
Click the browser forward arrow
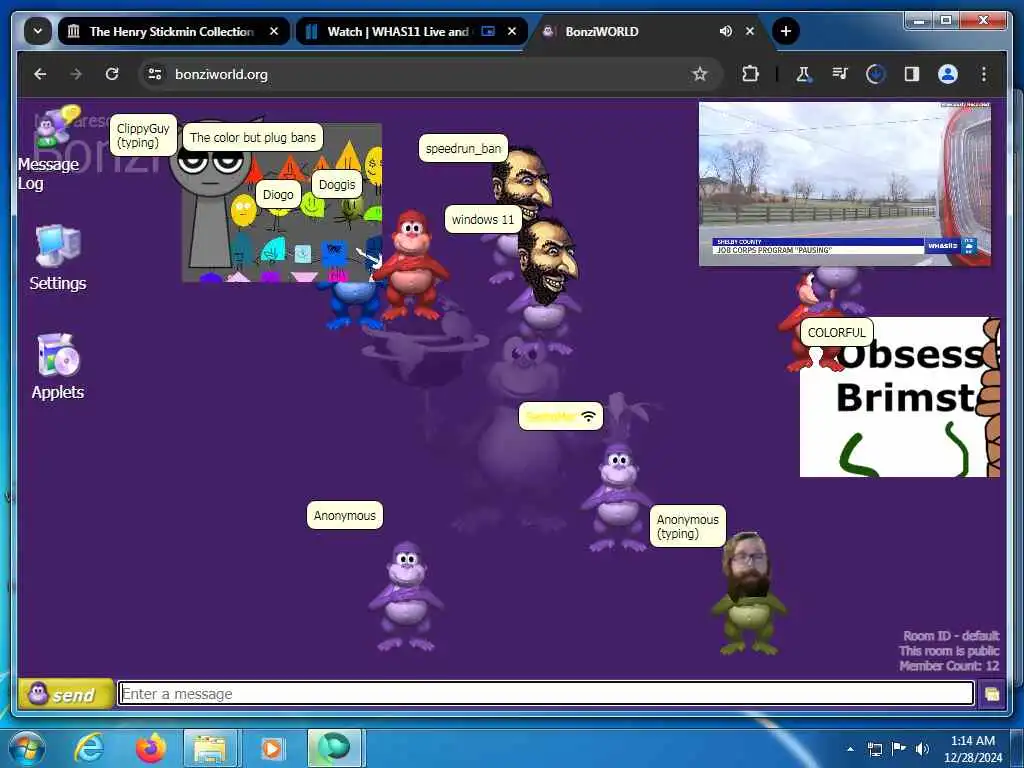[x=76, y=74]
